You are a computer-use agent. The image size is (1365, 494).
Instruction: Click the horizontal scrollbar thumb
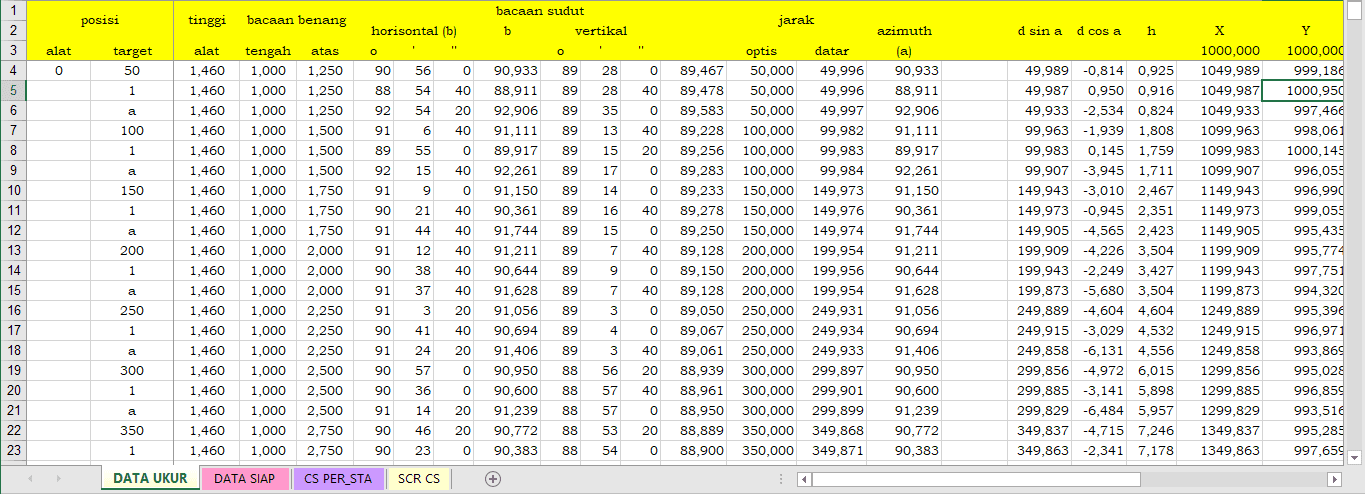[x=976, y=479]
